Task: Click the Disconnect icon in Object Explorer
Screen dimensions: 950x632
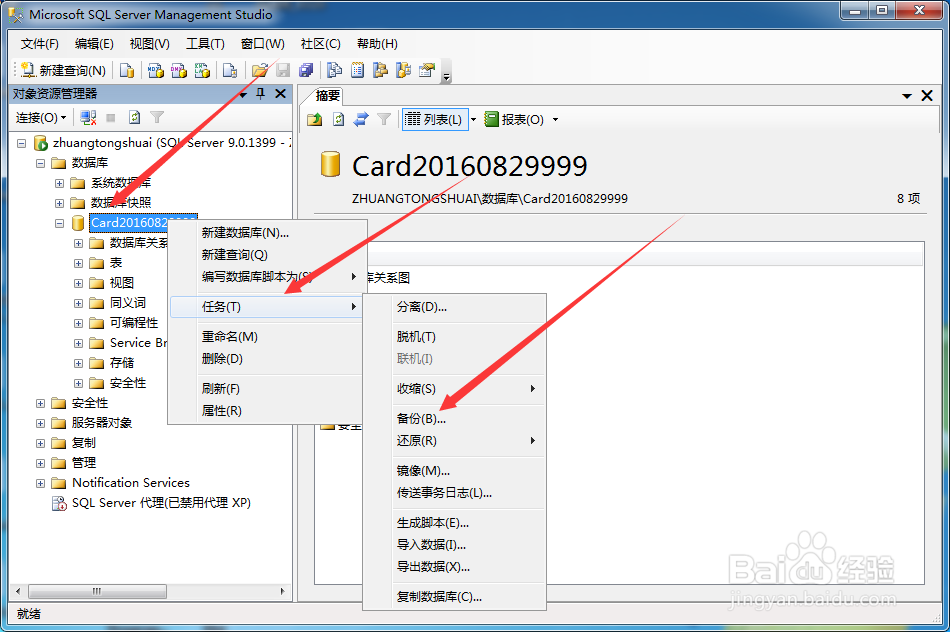Action: click(x=88, y=118)
